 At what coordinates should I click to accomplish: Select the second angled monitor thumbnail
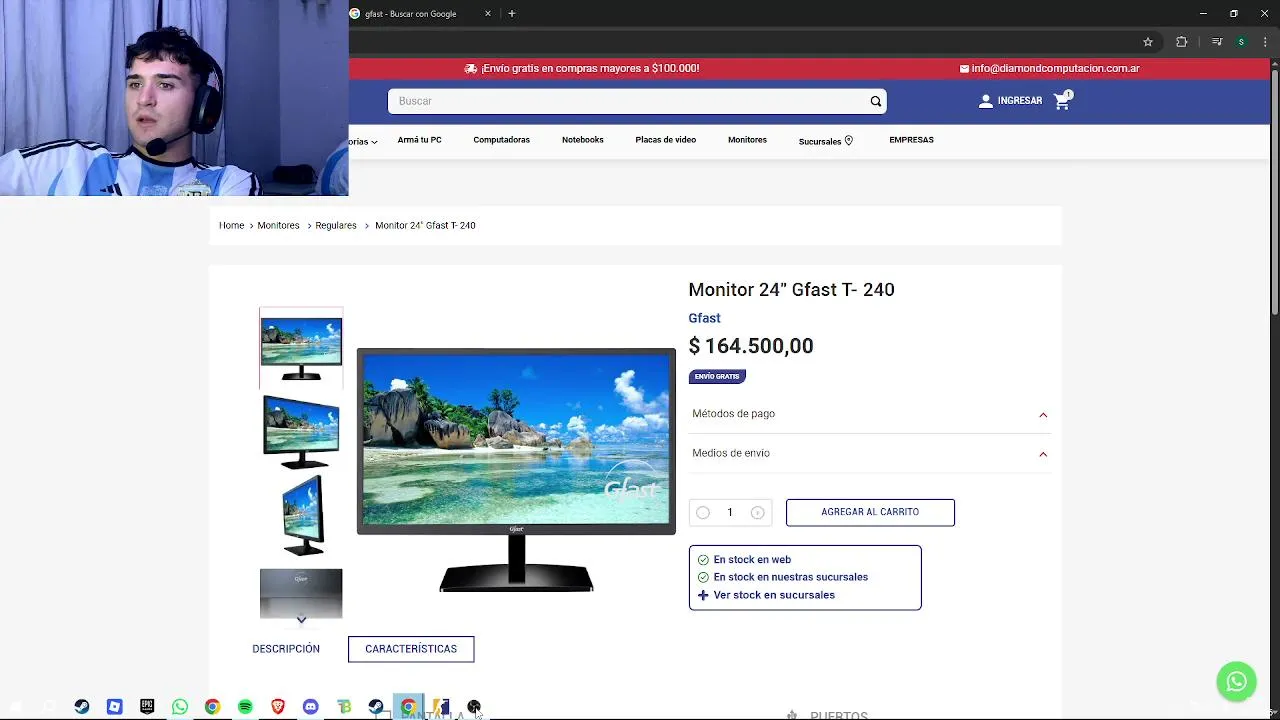301,431
